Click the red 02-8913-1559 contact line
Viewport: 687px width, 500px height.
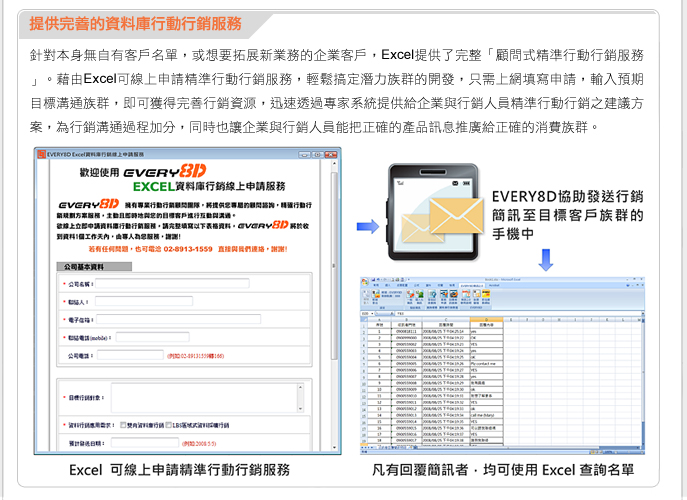[188, 249]
